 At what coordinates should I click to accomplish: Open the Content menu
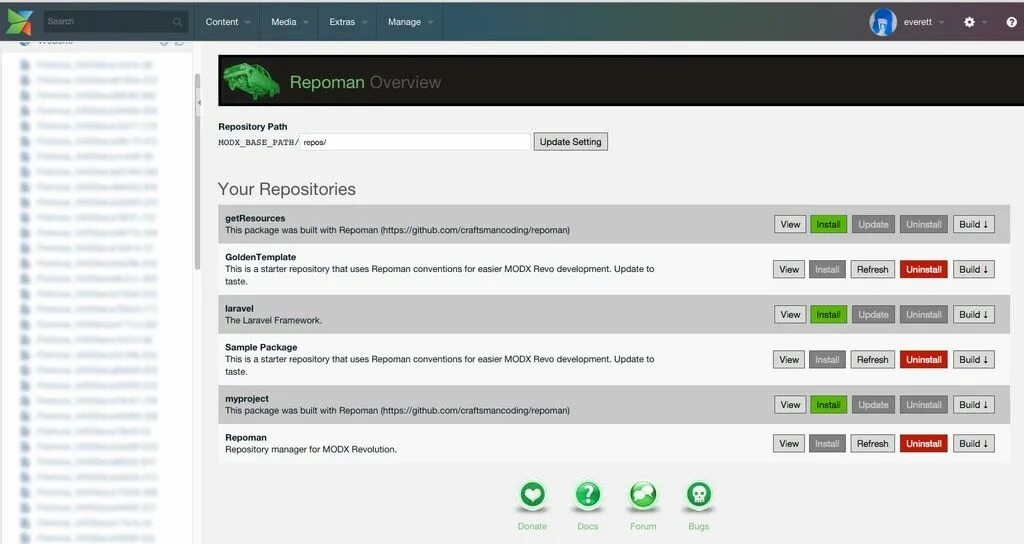tap(227, 22)
